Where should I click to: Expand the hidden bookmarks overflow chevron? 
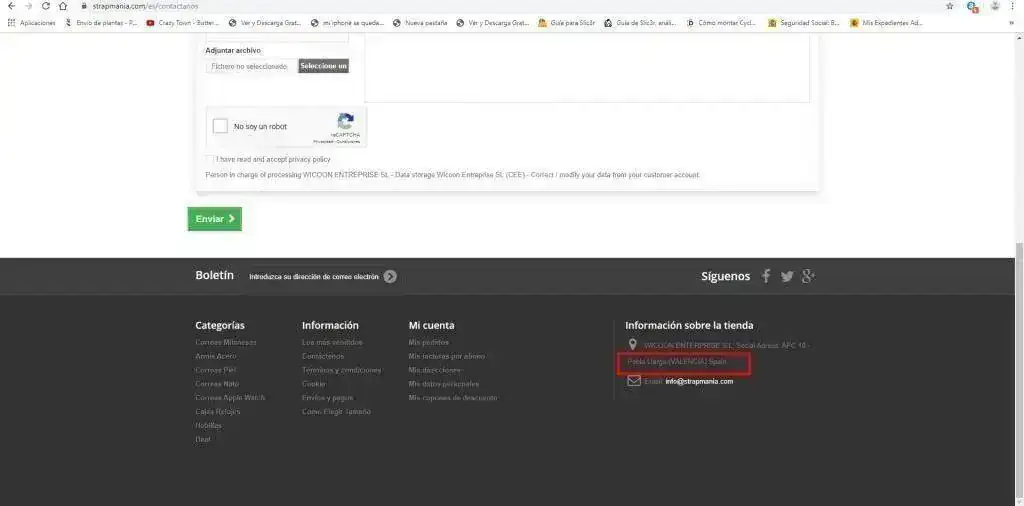pyautogui.click(x=1011, y=22)
